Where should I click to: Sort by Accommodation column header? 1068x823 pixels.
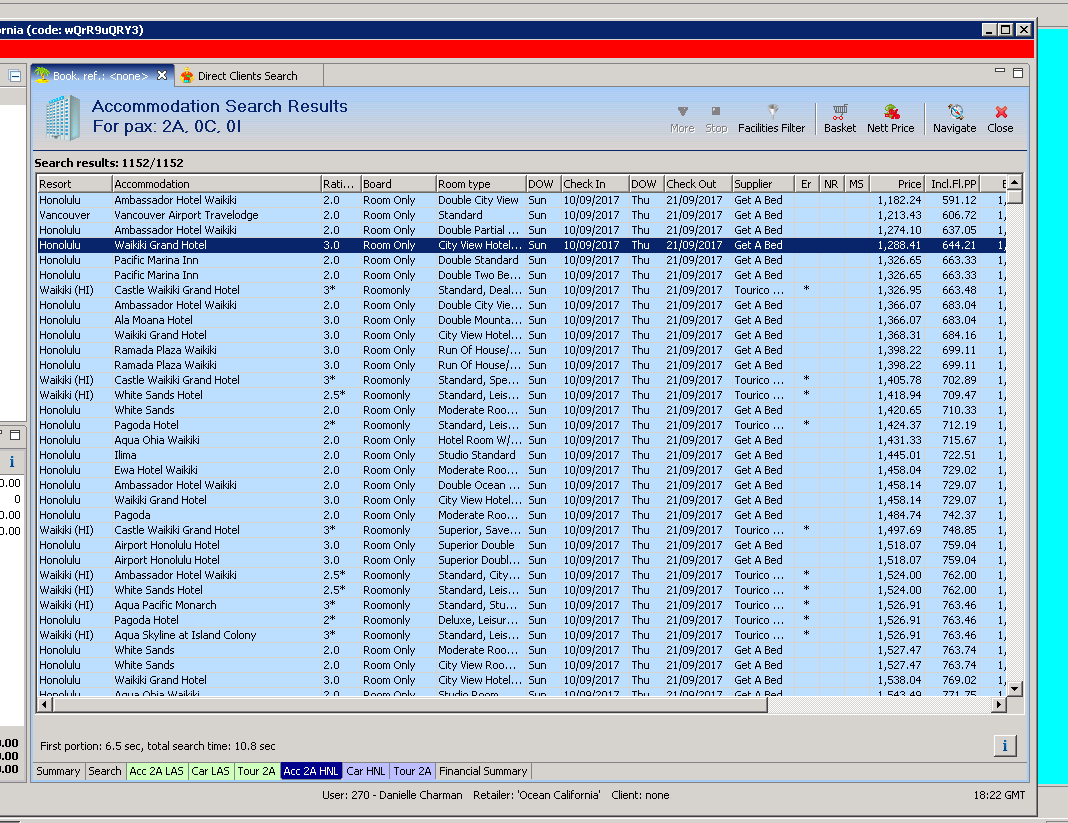click(x=214, y=184)
